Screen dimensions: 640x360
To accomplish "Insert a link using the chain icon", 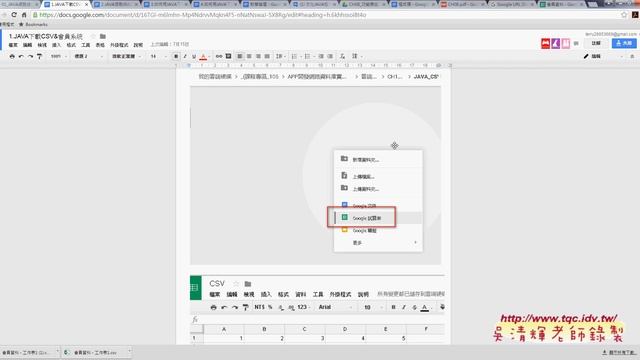I will (x=219, y=56).
